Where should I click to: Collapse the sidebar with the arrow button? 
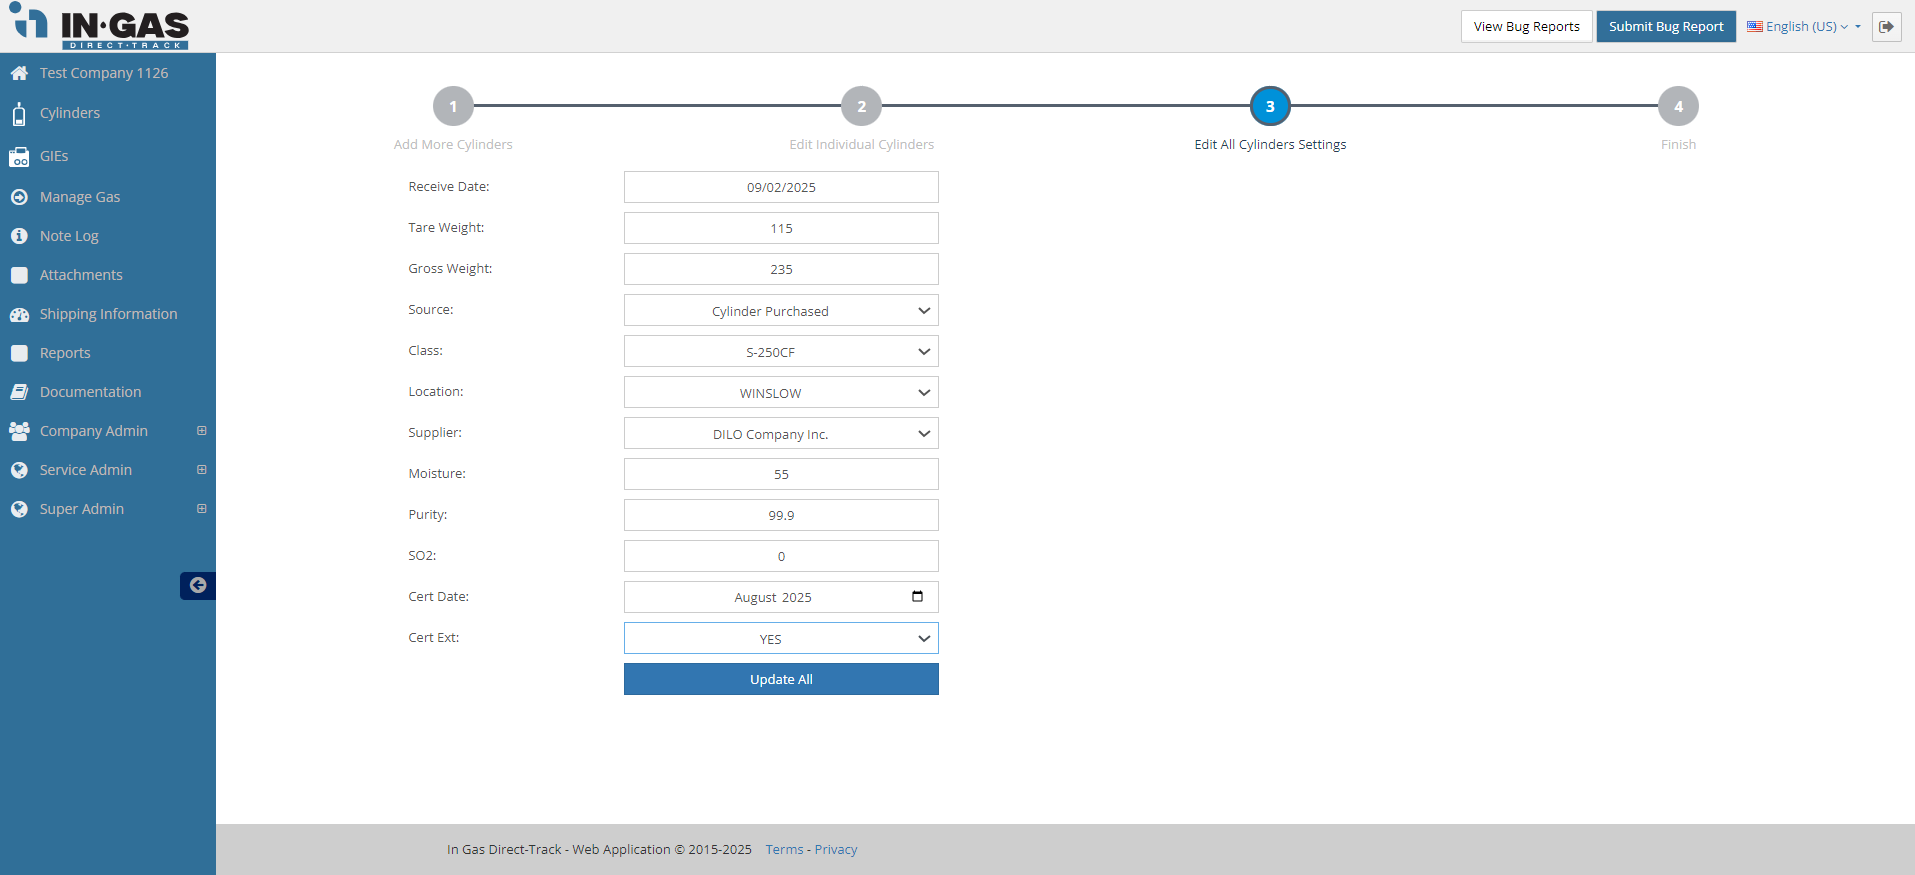click(x=198, y=586)
